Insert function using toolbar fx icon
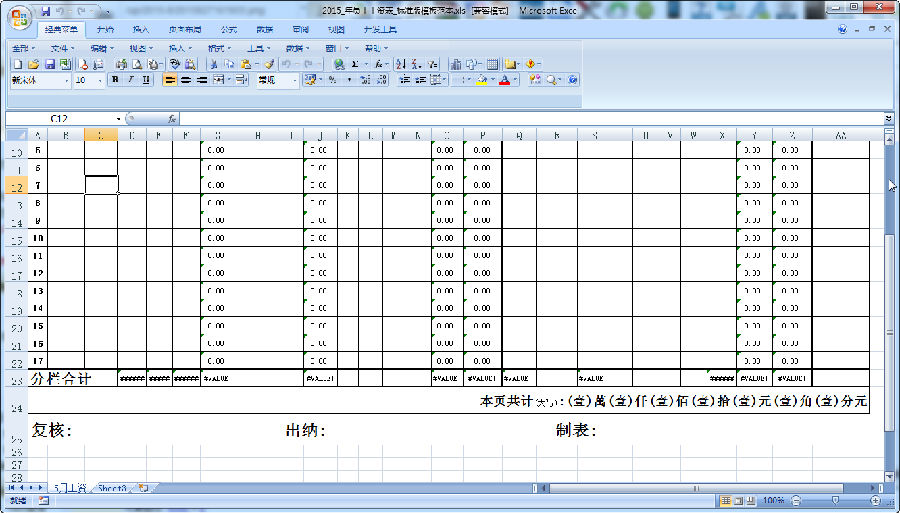Screen dimensions: 900x513 (x=378, y=64)
